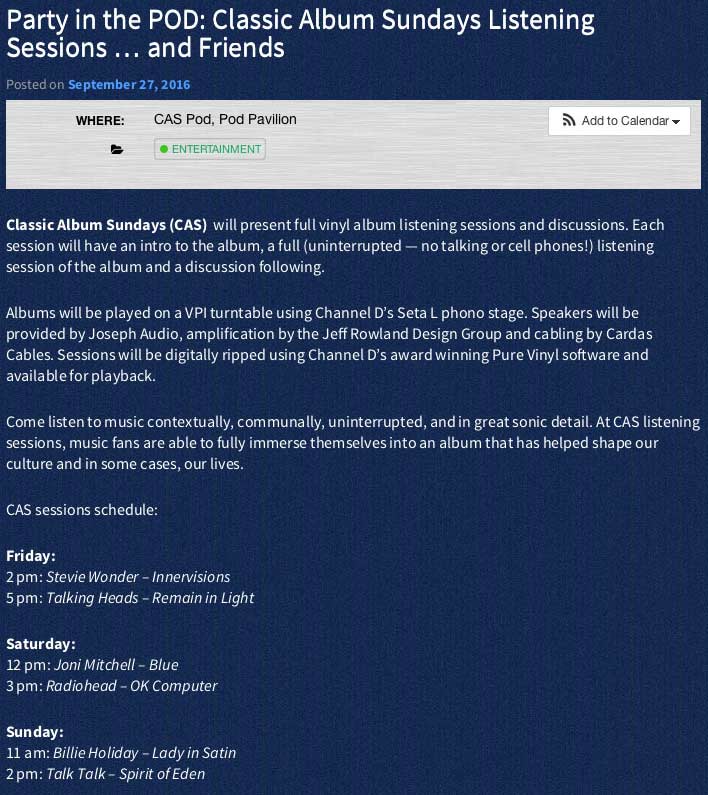Click the Sunday: schedule heading
Screen dimensions: 708x795
pos(35,732)
